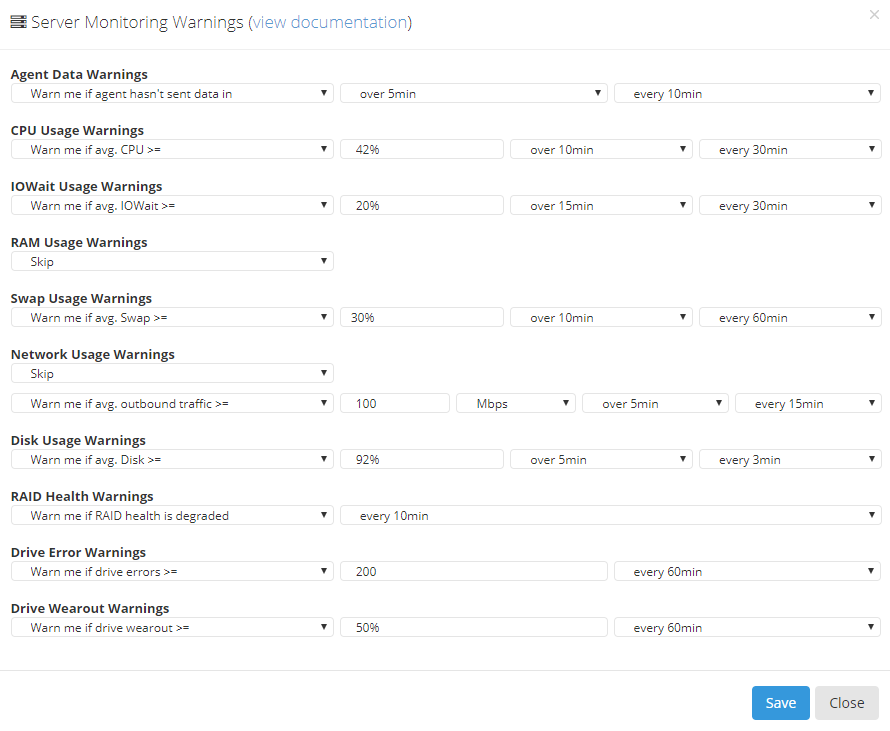Open the drive wearout 'every 60min' dropdown

(747, 628)
